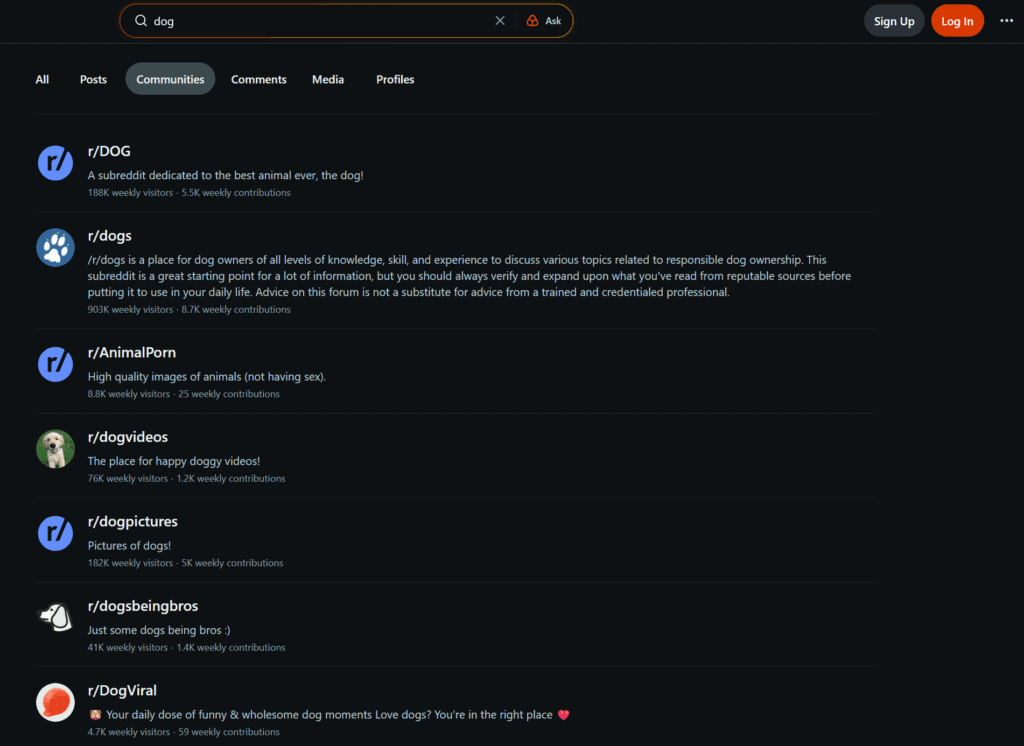This screenshot has height=746, width=1024.
Task: Click the r/dogs paw print avatar
Action: click(x=56, y=248)
